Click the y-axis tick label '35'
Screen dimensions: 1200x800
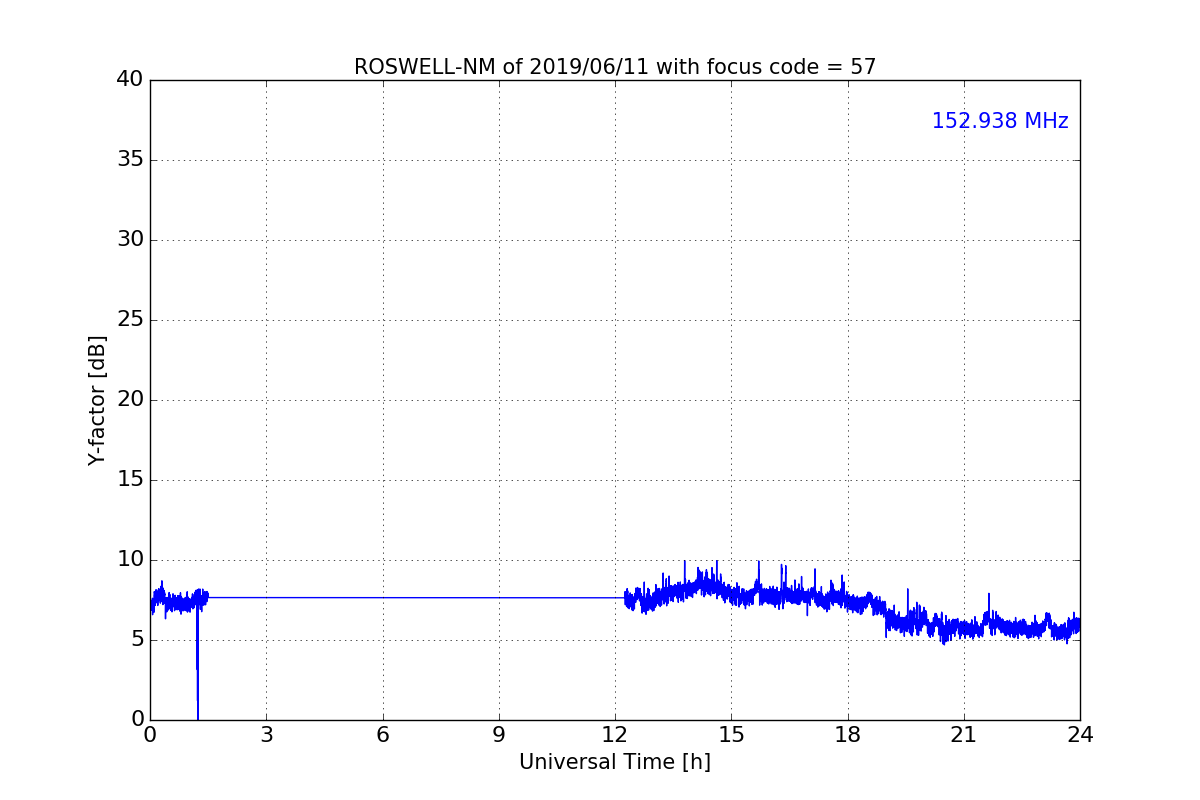(x=130, y=159)
